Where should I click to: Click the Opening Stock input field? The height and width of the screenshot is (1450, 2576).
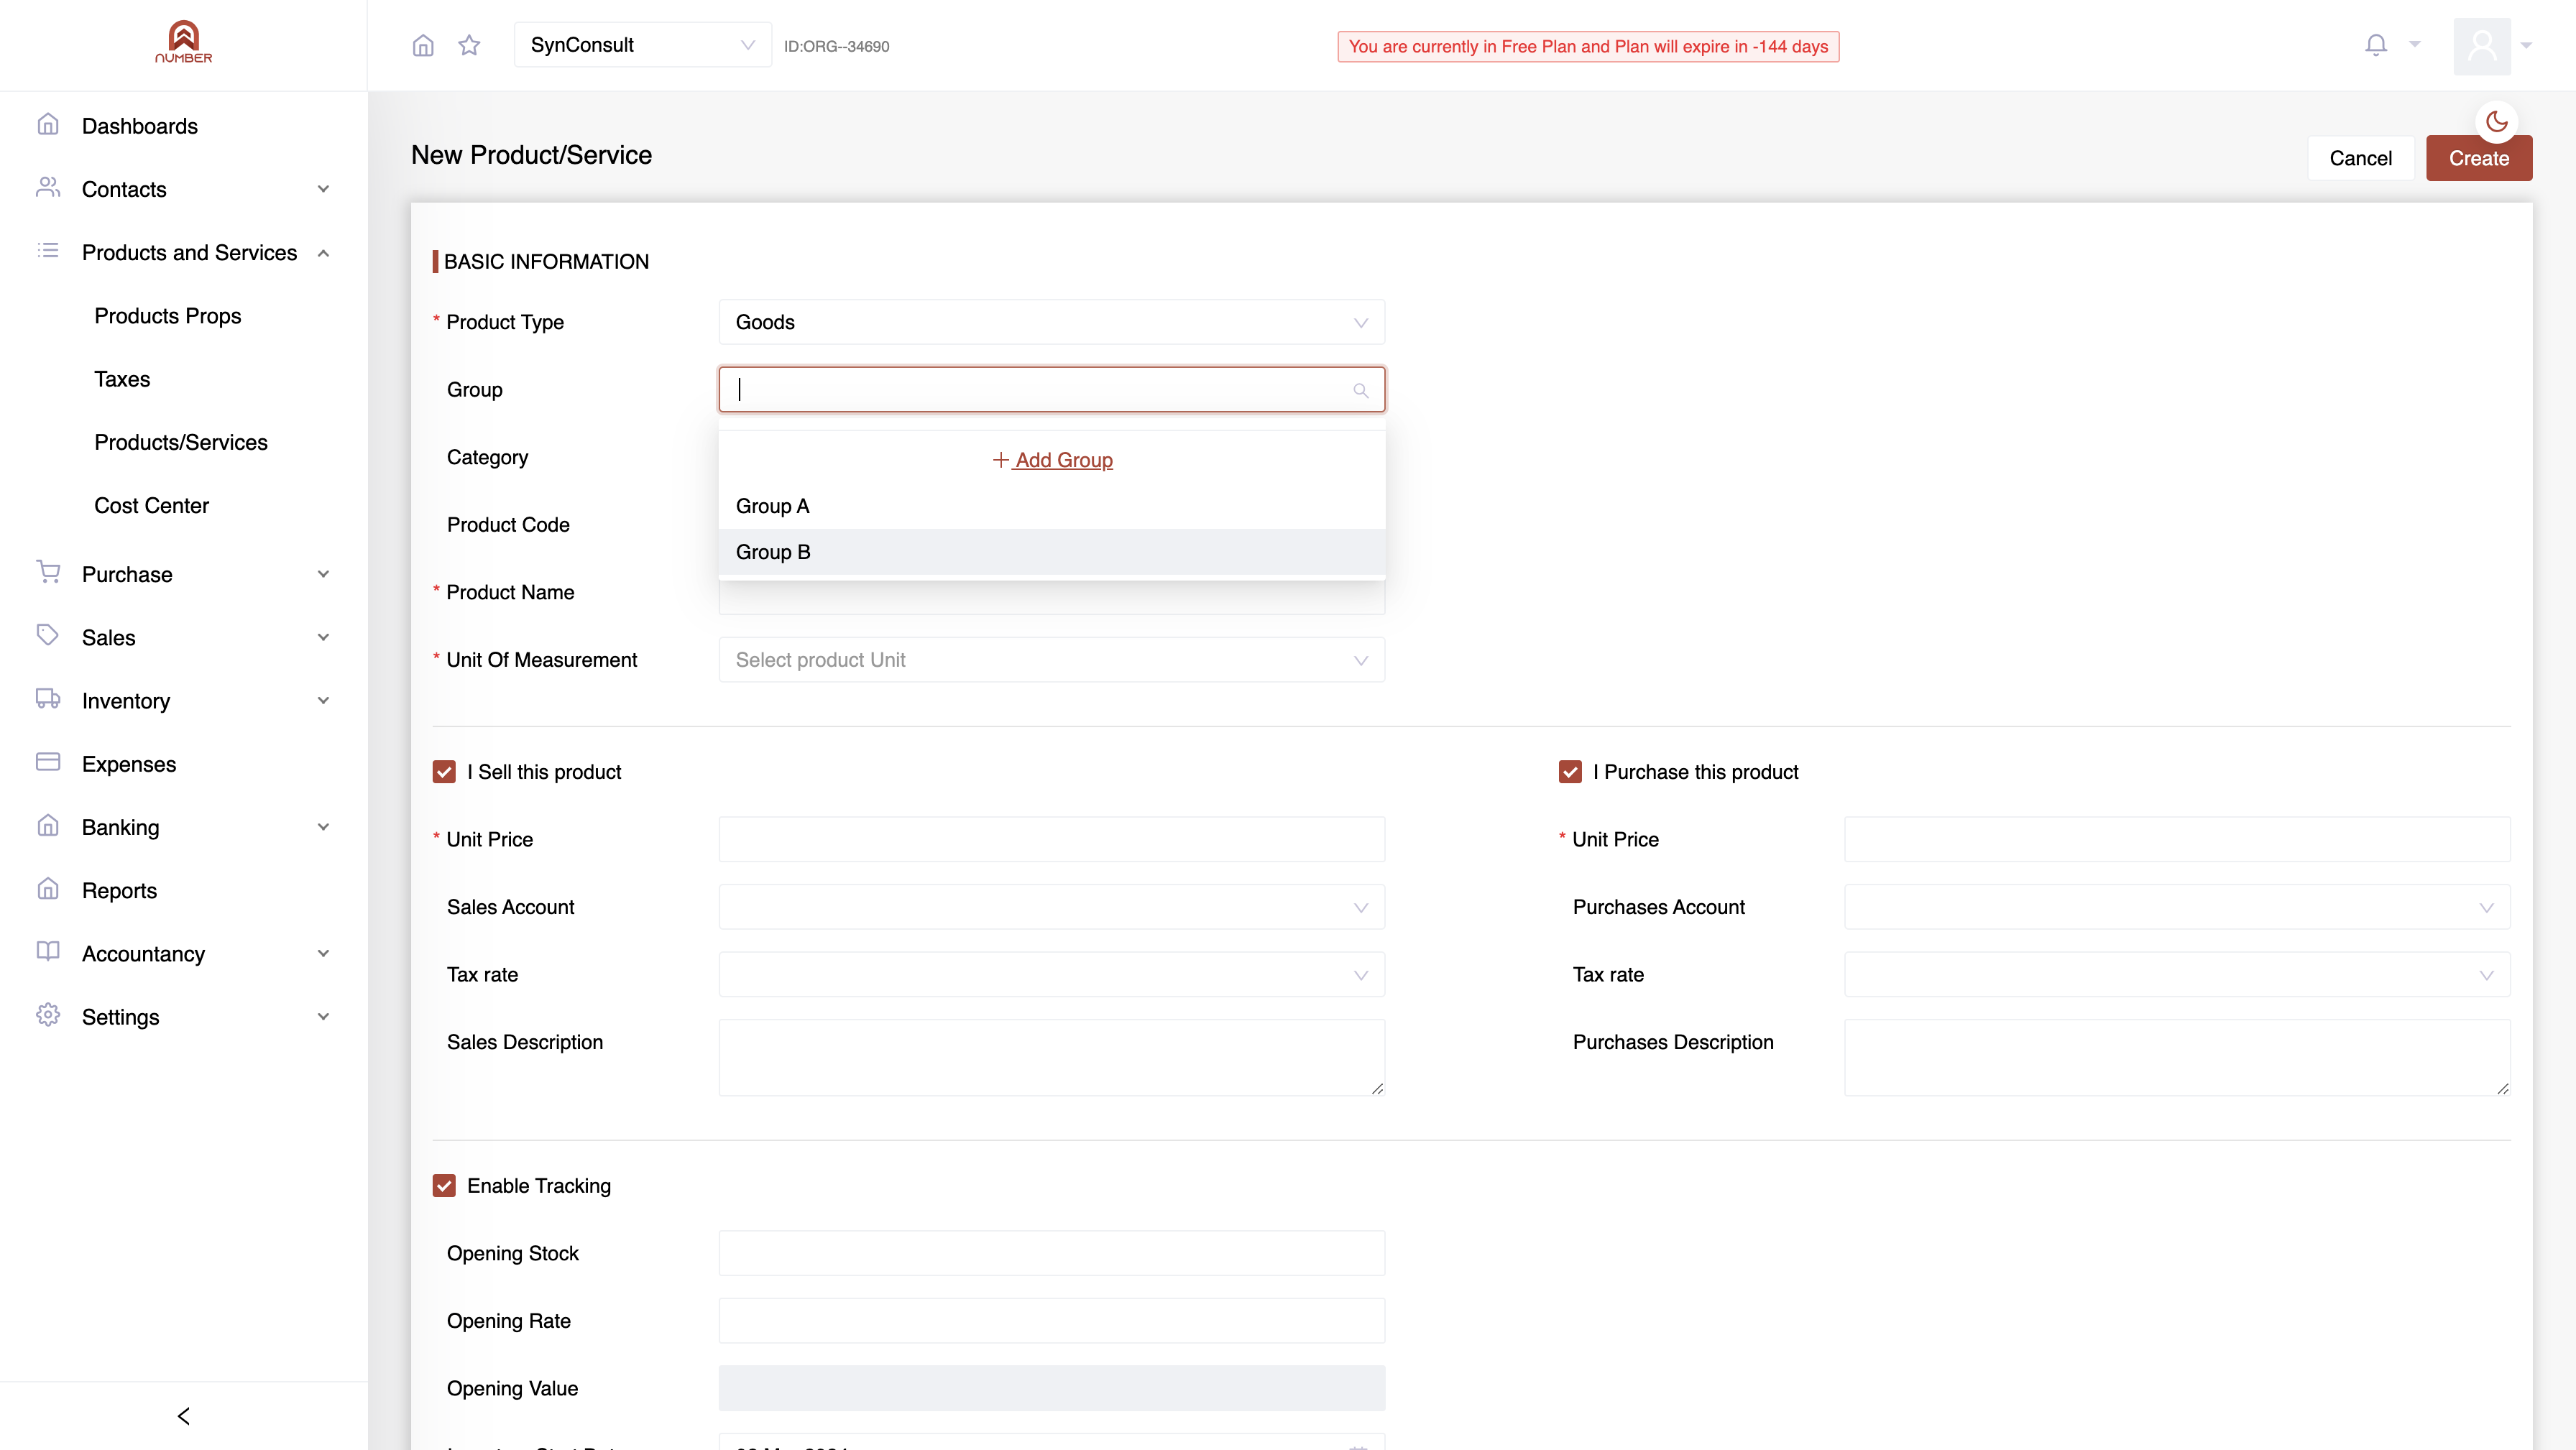coord(1051,1253)
